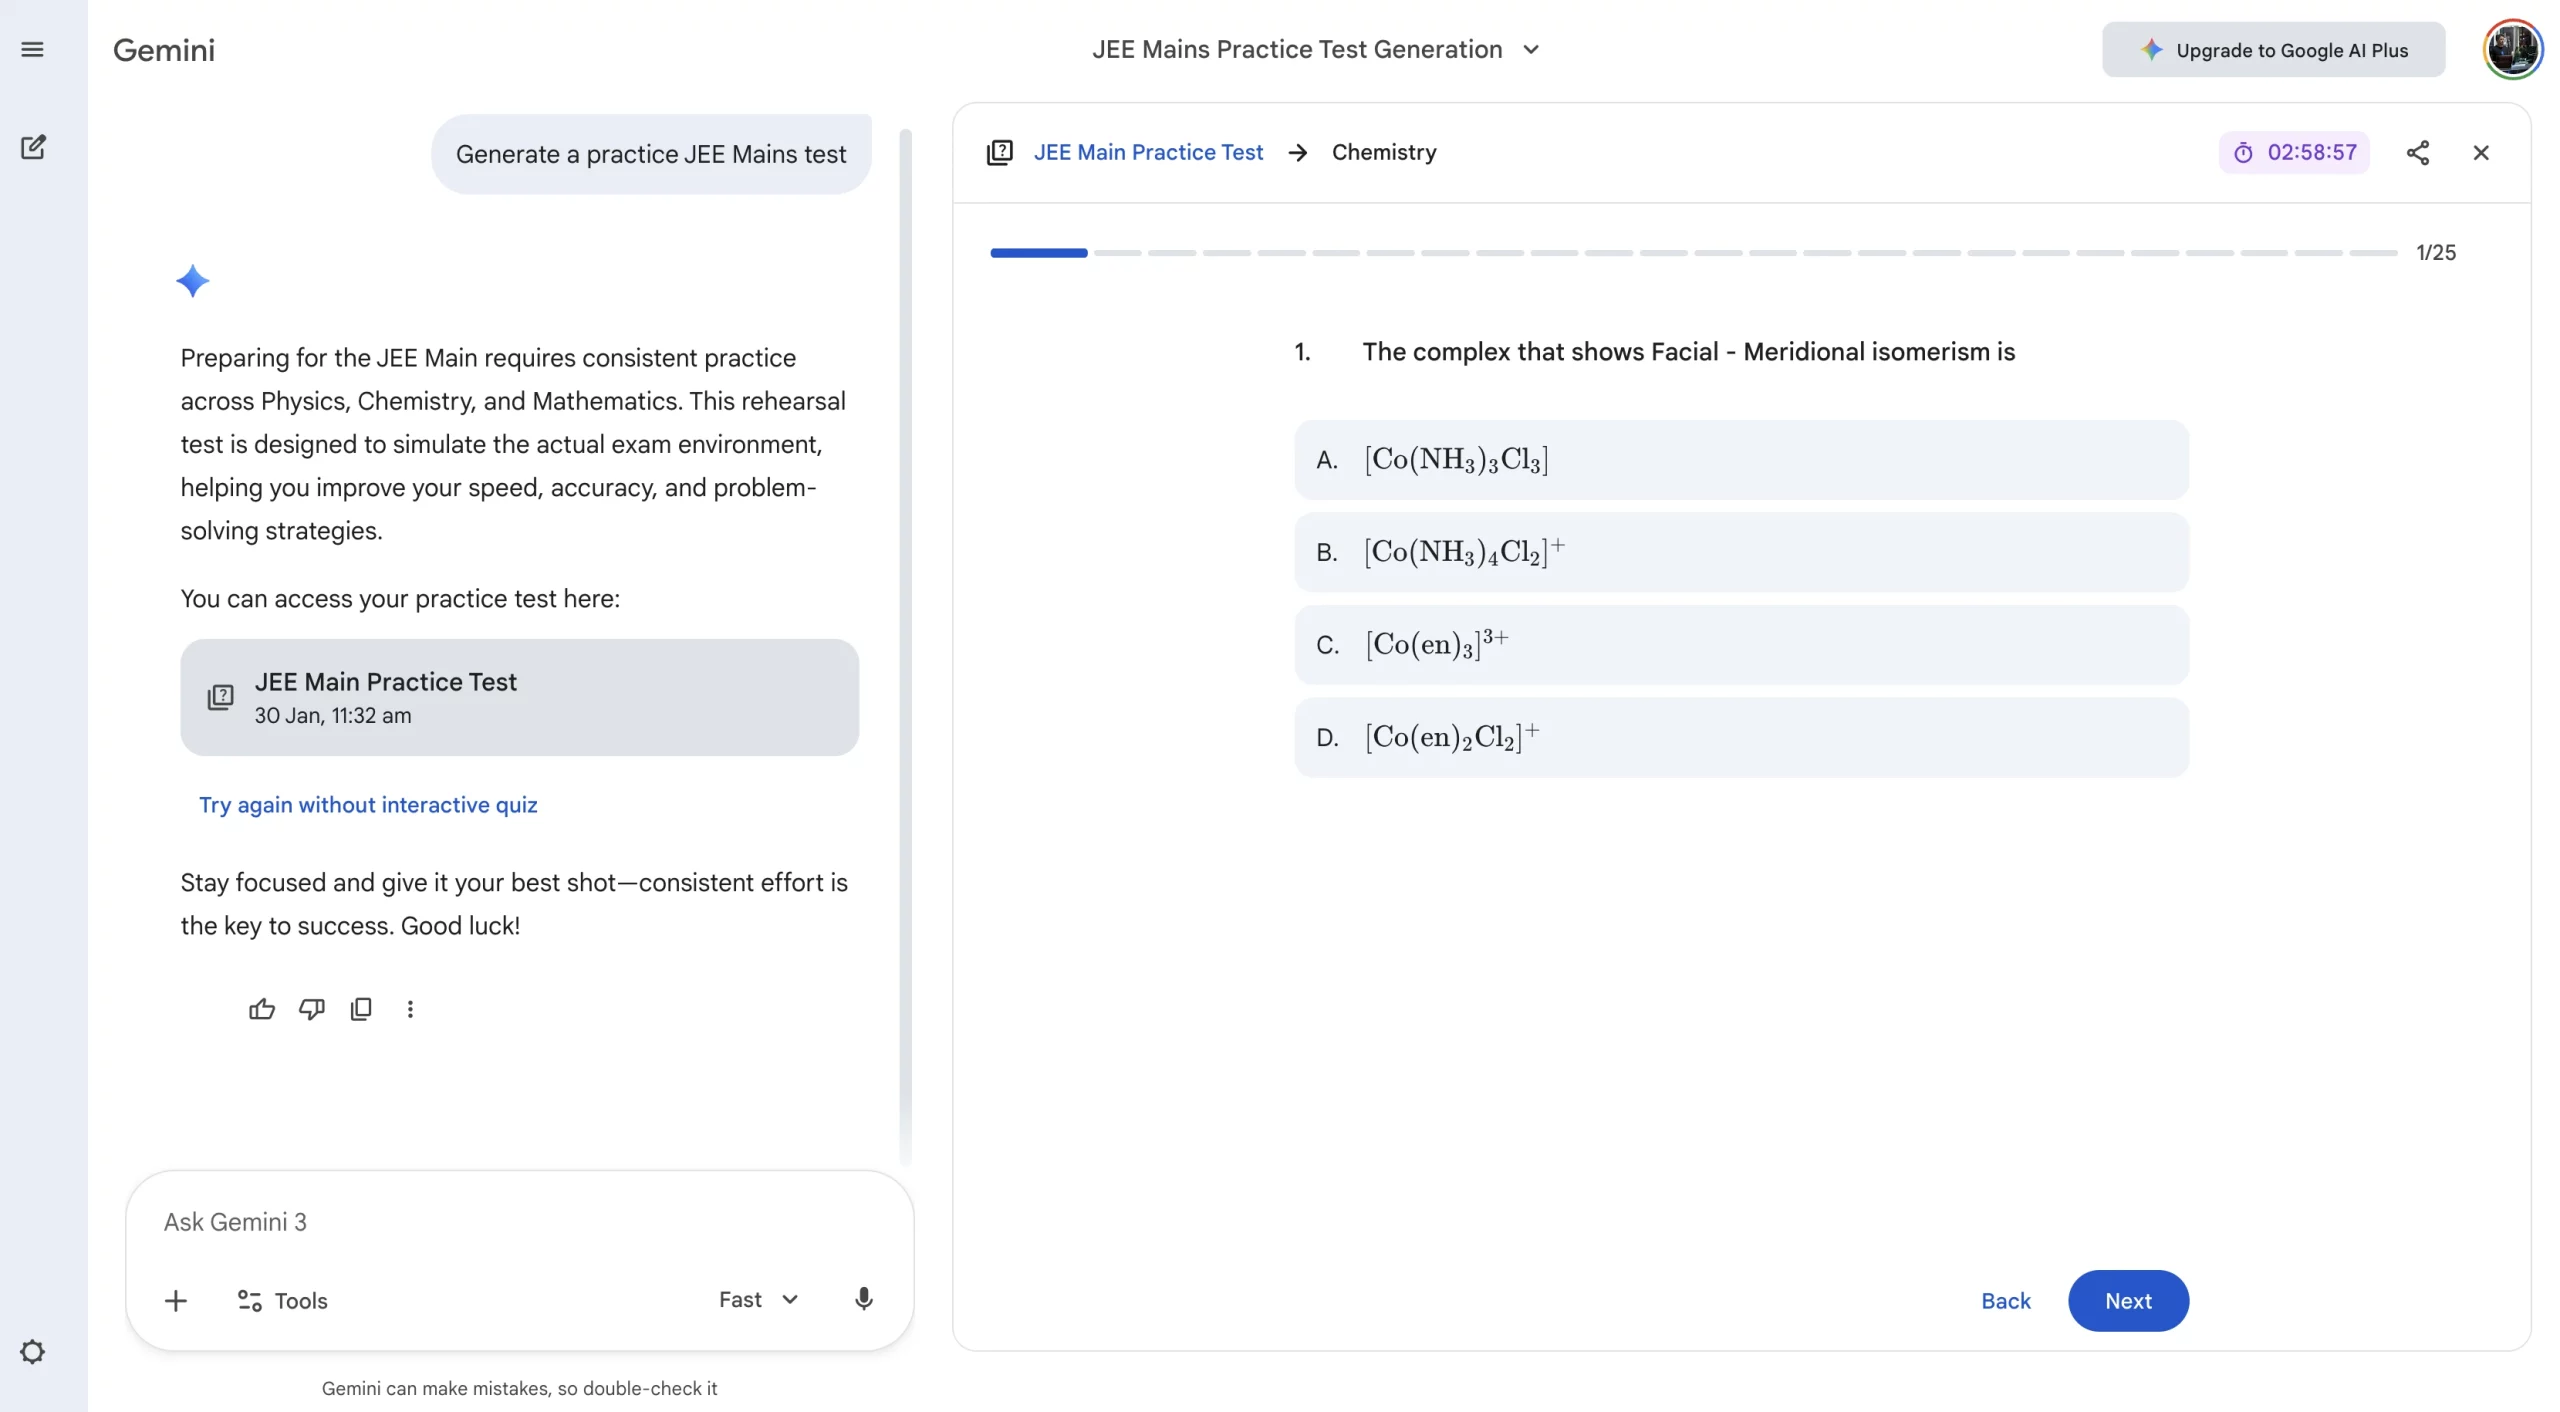Viewport: 2560px width, 1412px height.
Task: Activate voice input with the microphone
Action: 862,1300
